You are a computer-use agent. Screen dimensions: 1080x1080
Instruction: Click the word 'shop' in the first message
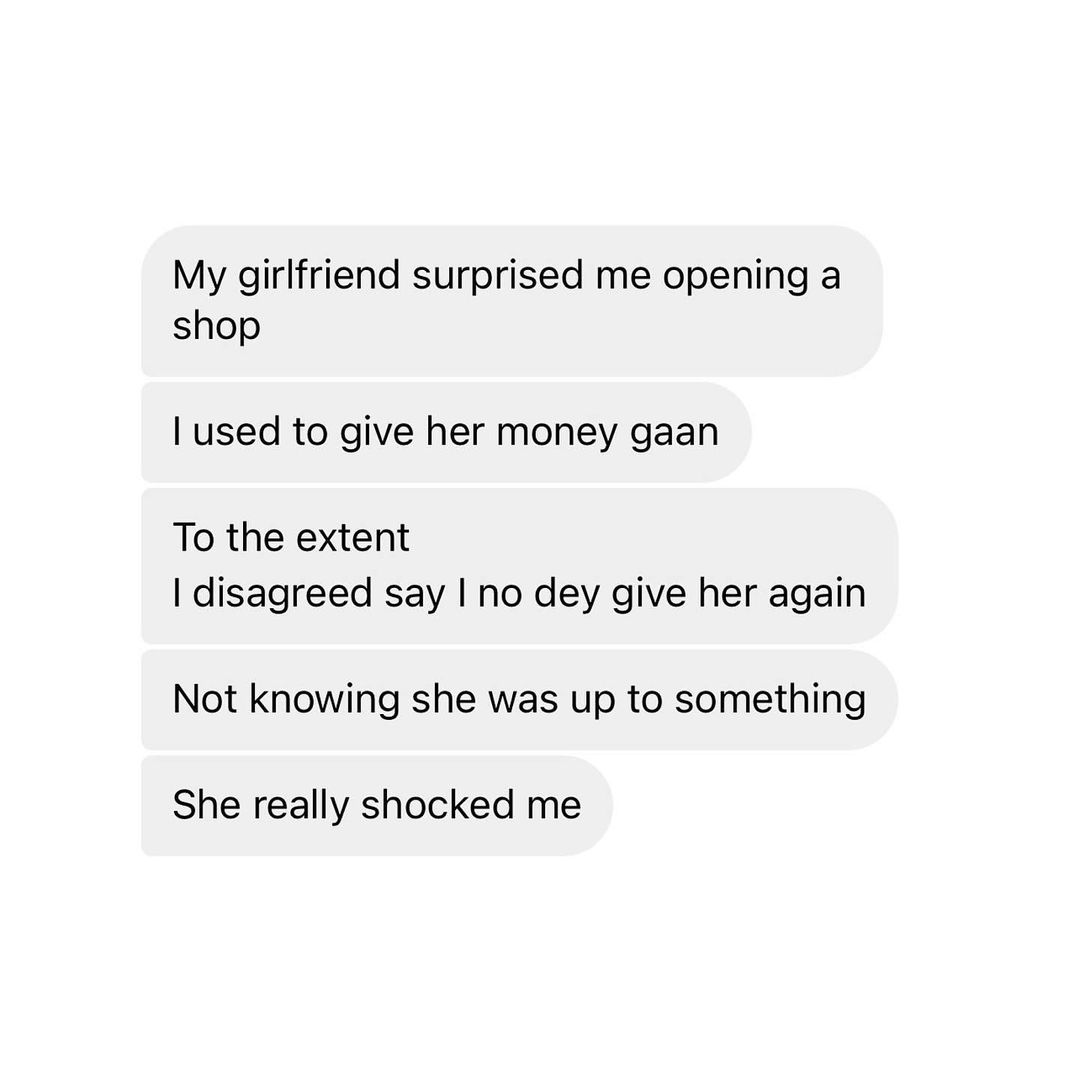(216, 326)
